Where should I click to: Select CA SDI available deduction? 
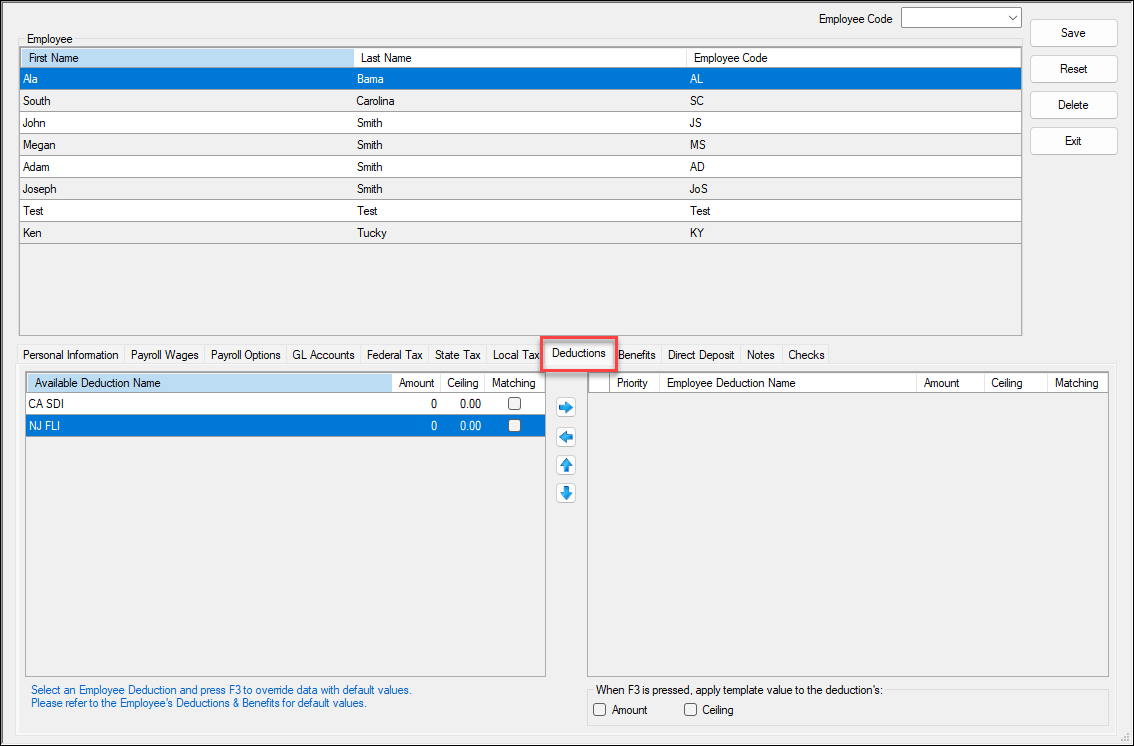pos(285,404)
